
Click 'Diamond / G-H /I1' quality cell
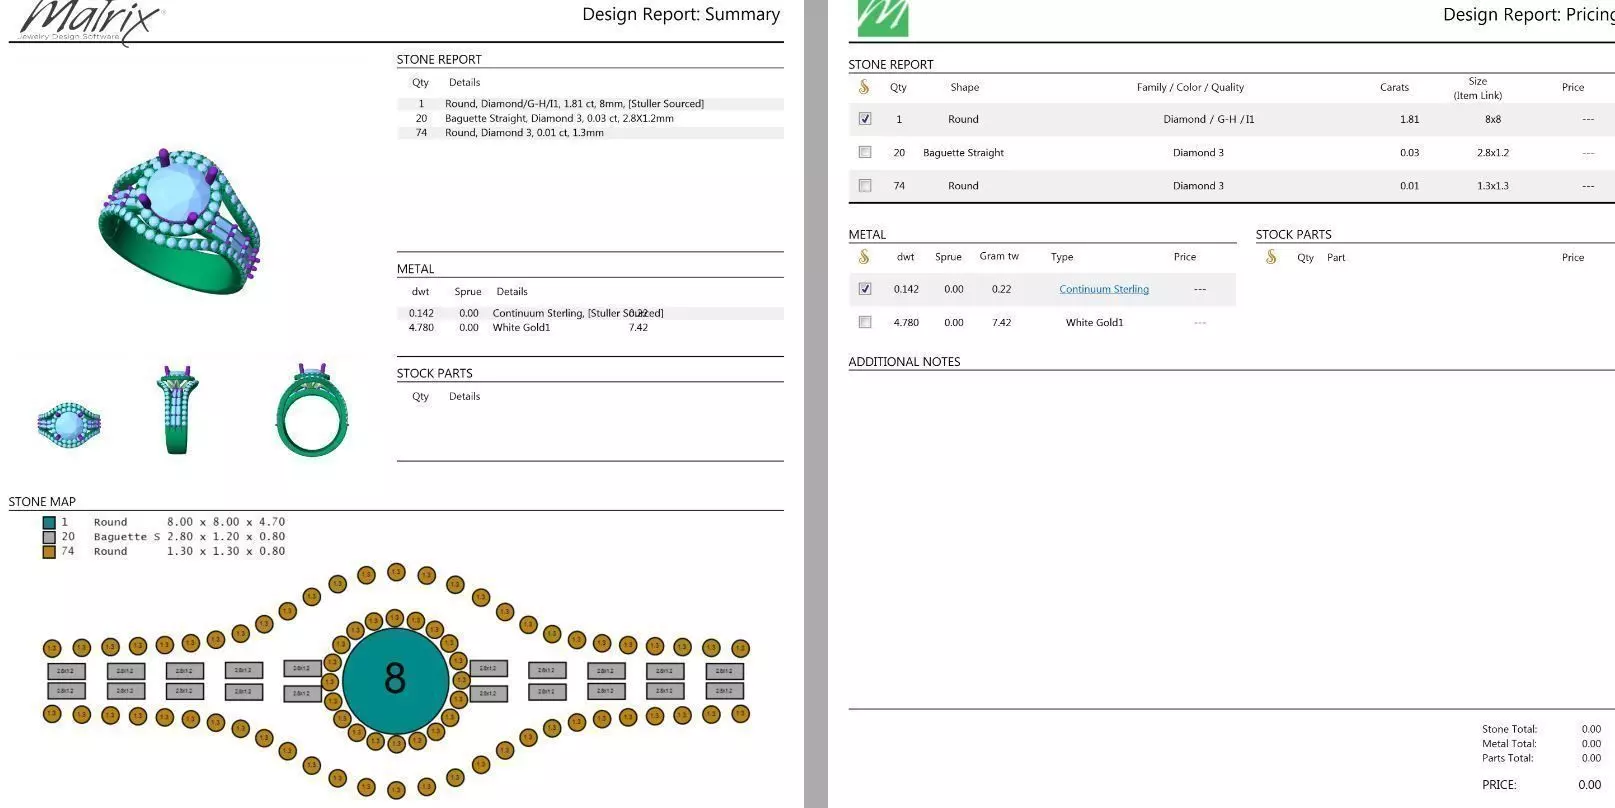coord(1208,119)
